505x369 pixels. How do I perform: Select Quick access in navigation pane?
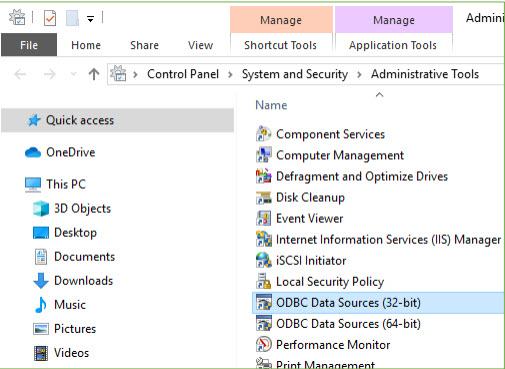tap(117, 120)
